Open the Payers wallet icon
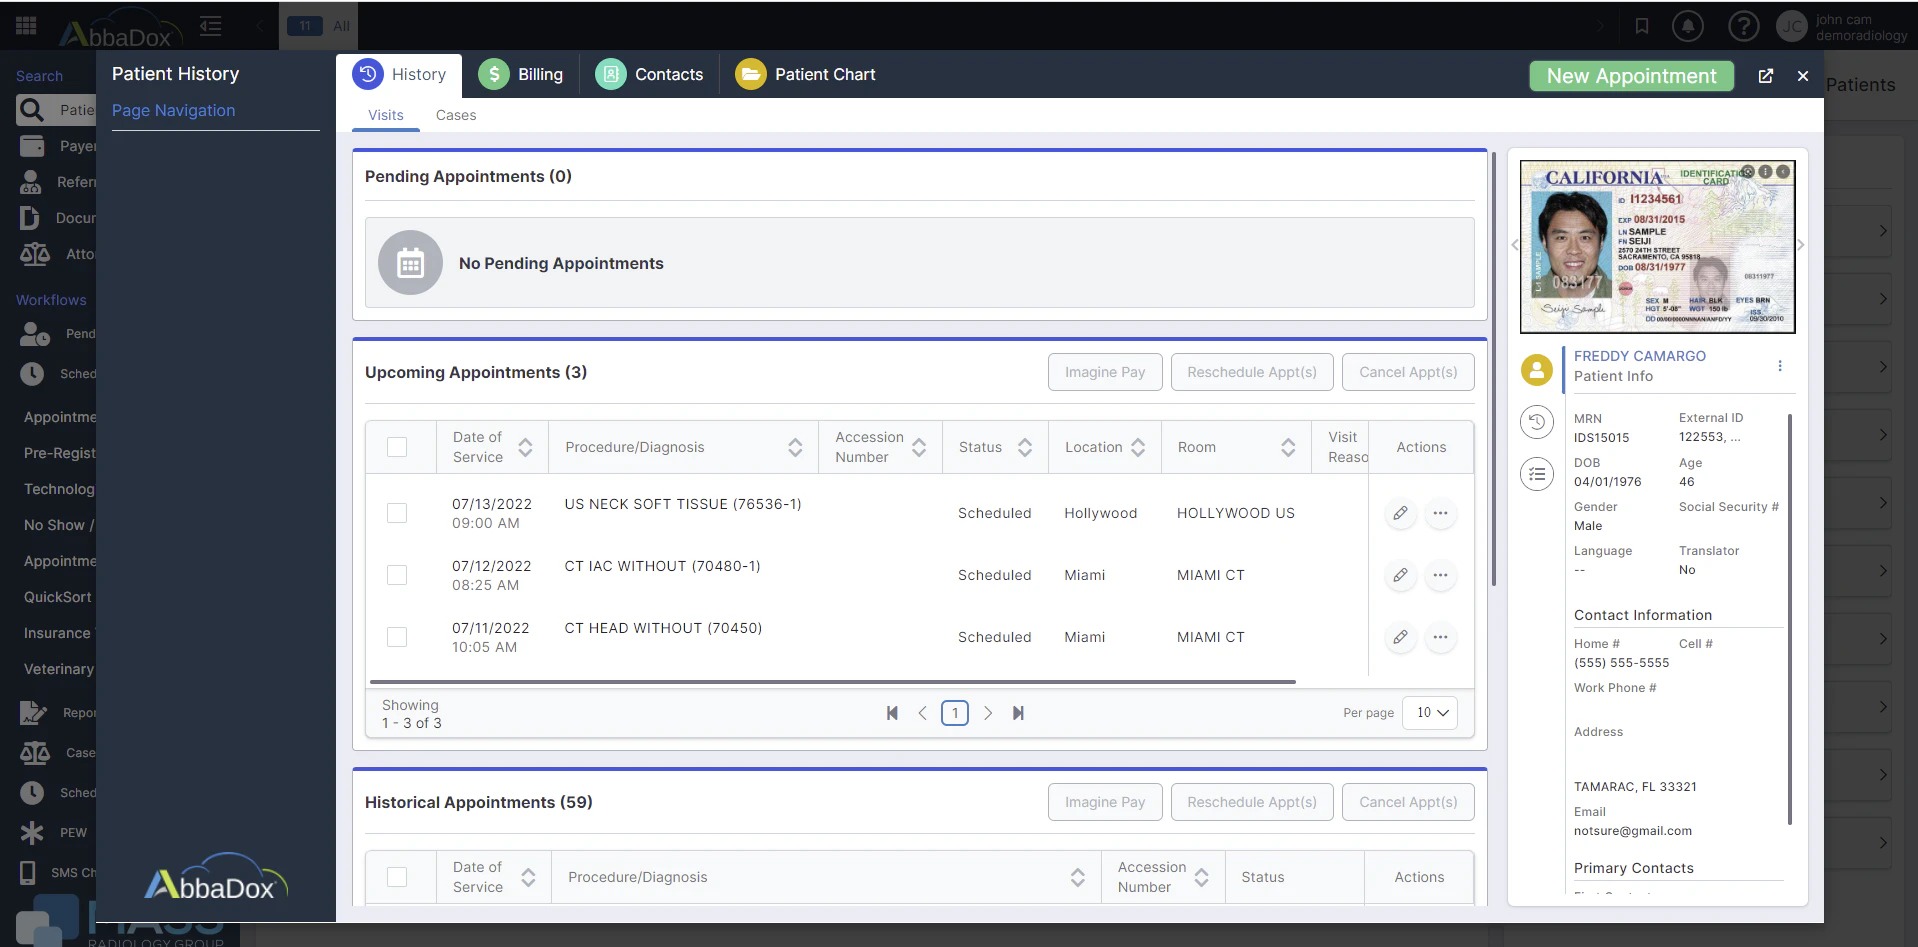The image size is (1918, 947). (34, 145)
